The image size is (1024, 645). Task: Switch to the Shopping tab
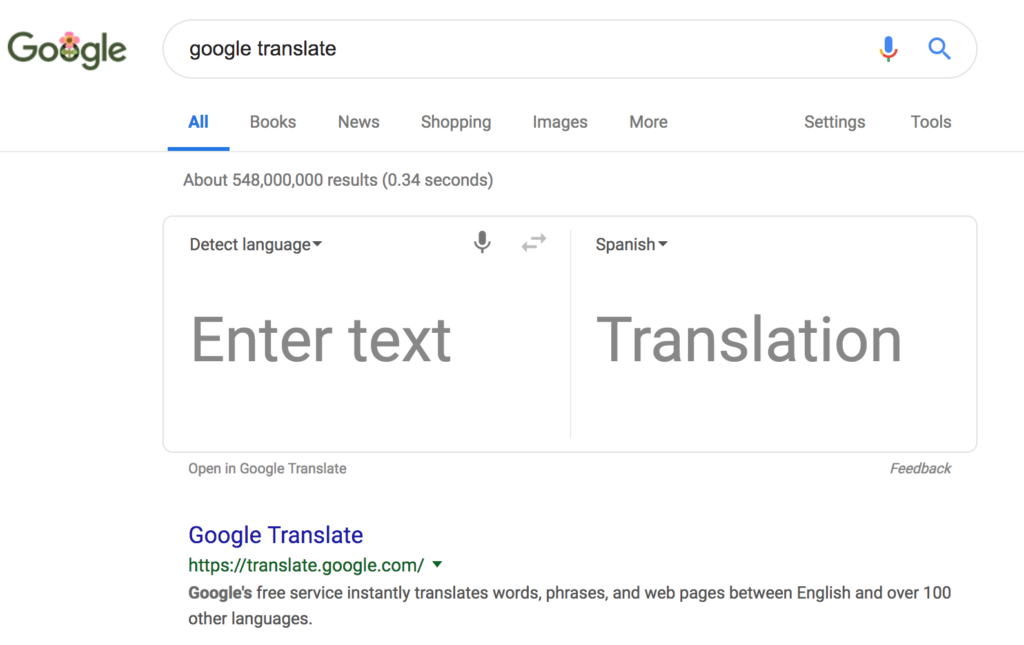(x=456, y=122)
